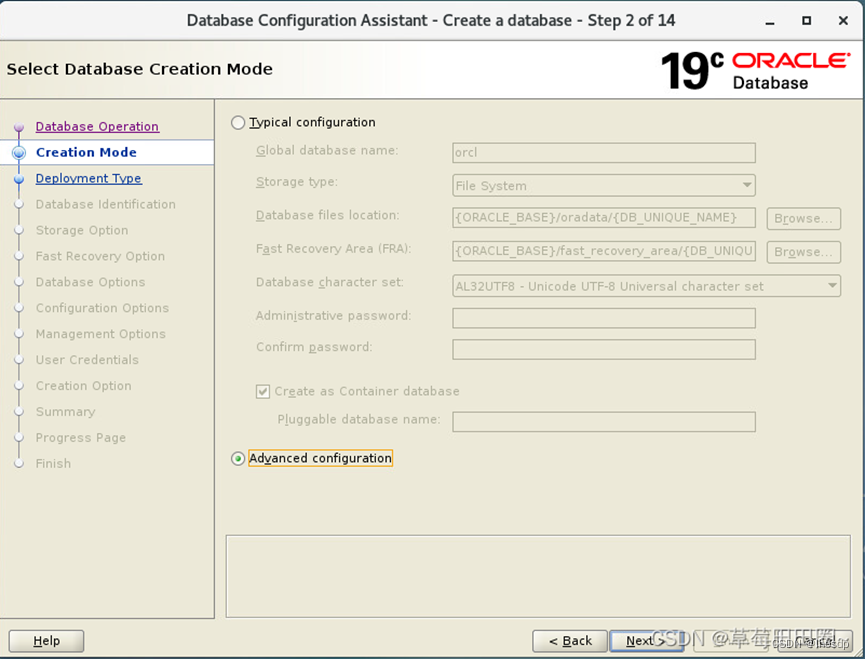Click Confirm password field
This screenshot has width=865, height=659.
click(604, 350)
